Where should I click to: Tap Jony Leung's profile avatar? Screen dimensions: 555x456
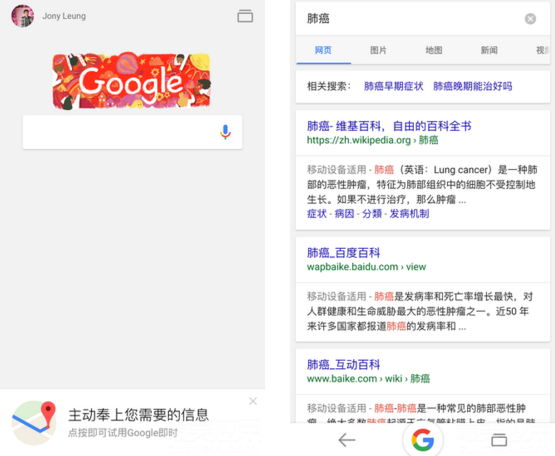pos(23,16)
